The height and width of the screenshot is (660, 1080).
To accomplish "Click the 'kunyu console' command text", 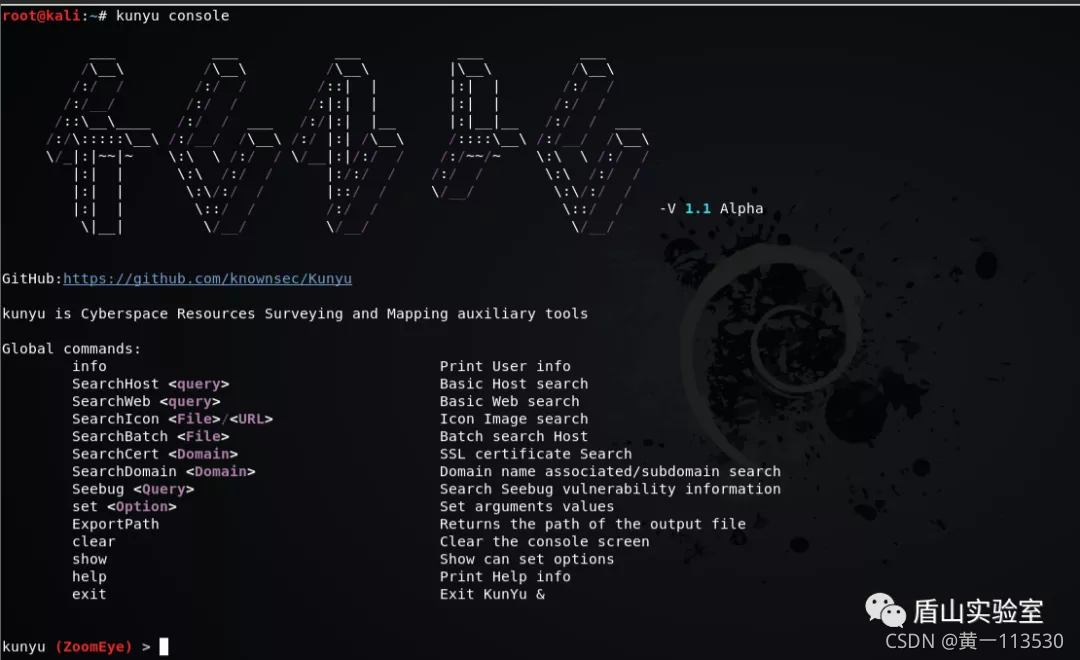I will tap(172, 15).
